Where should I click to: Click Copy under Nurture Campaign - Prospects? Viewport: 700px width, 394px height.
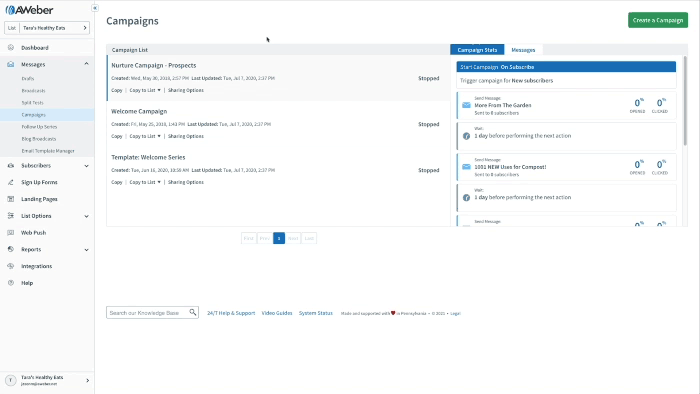coord(117,90)
